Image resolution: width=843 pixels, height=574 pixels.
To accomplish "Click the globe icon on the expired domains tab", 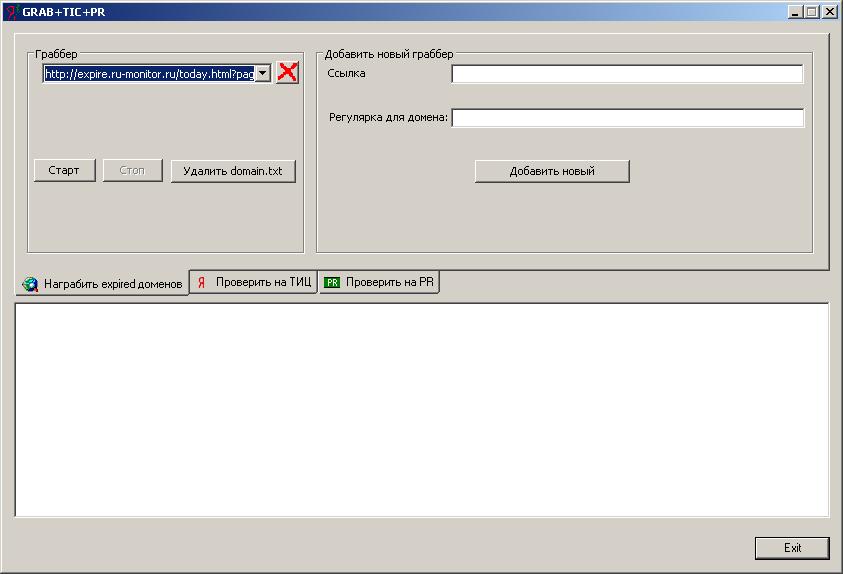I will [x=30, y=284].
